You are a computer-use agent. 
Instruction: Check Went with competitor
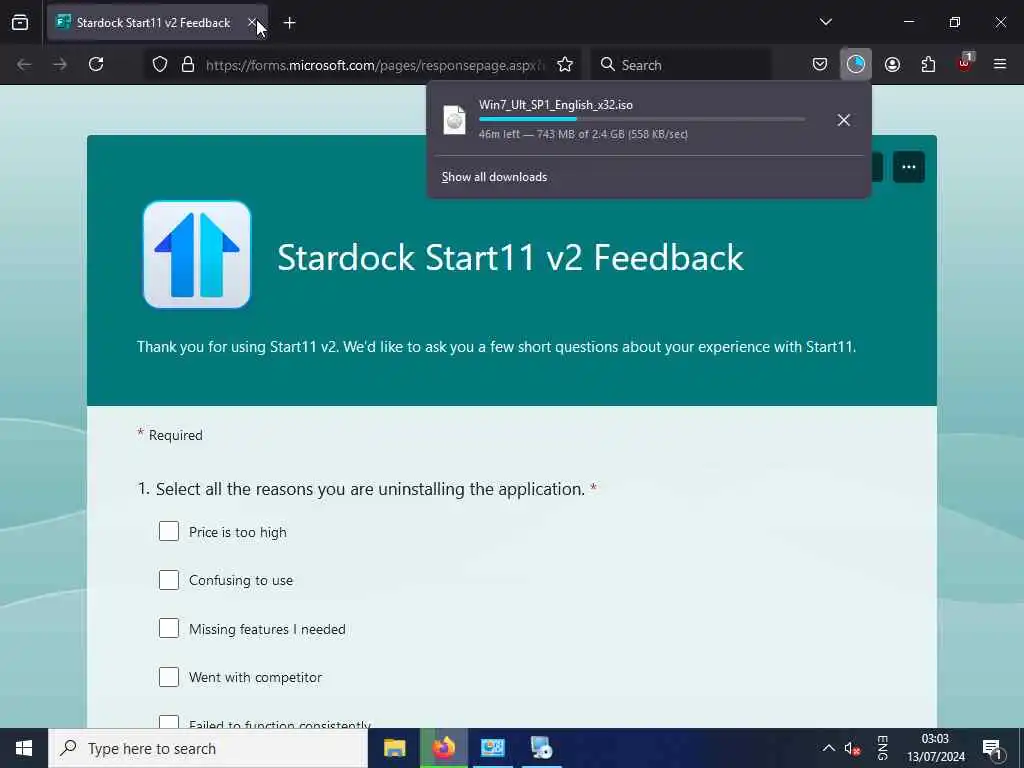coord(169,677)
